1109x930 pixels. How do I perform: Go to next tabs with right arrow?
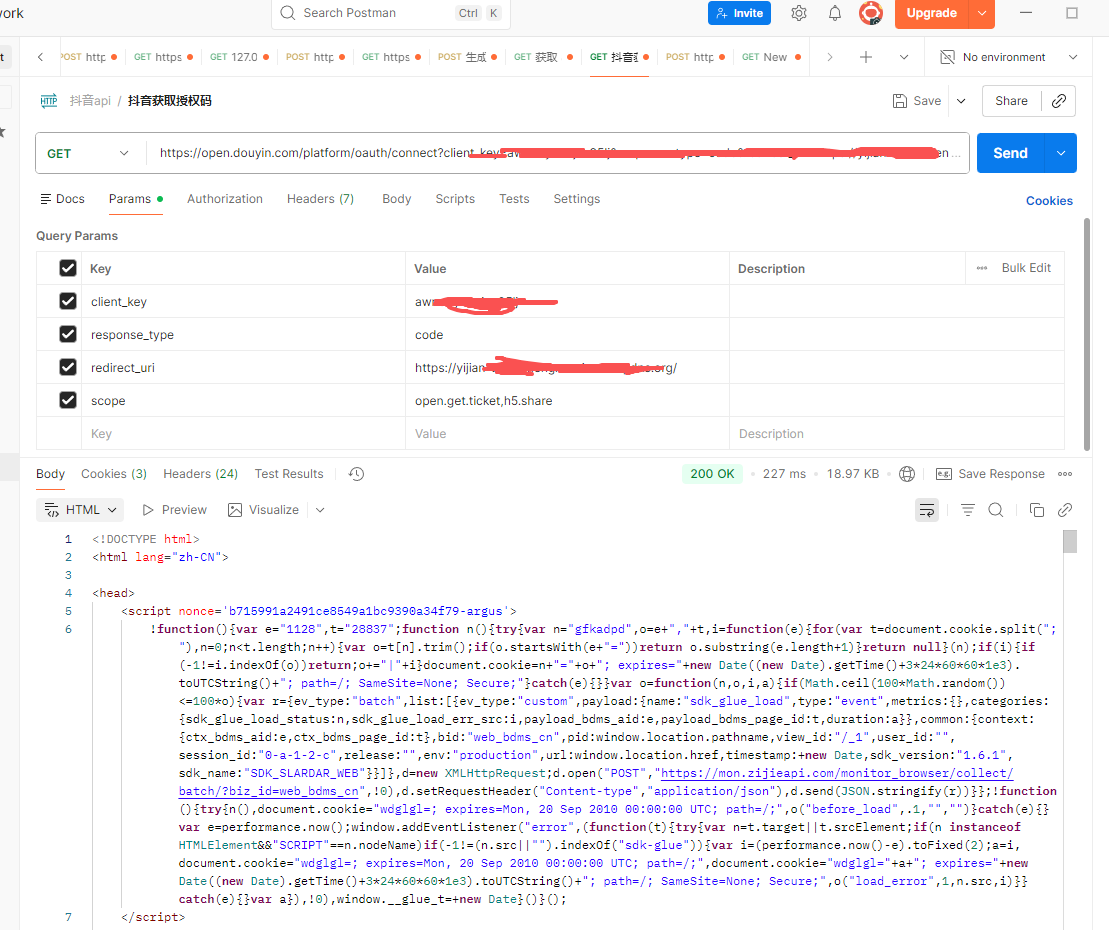830,57
